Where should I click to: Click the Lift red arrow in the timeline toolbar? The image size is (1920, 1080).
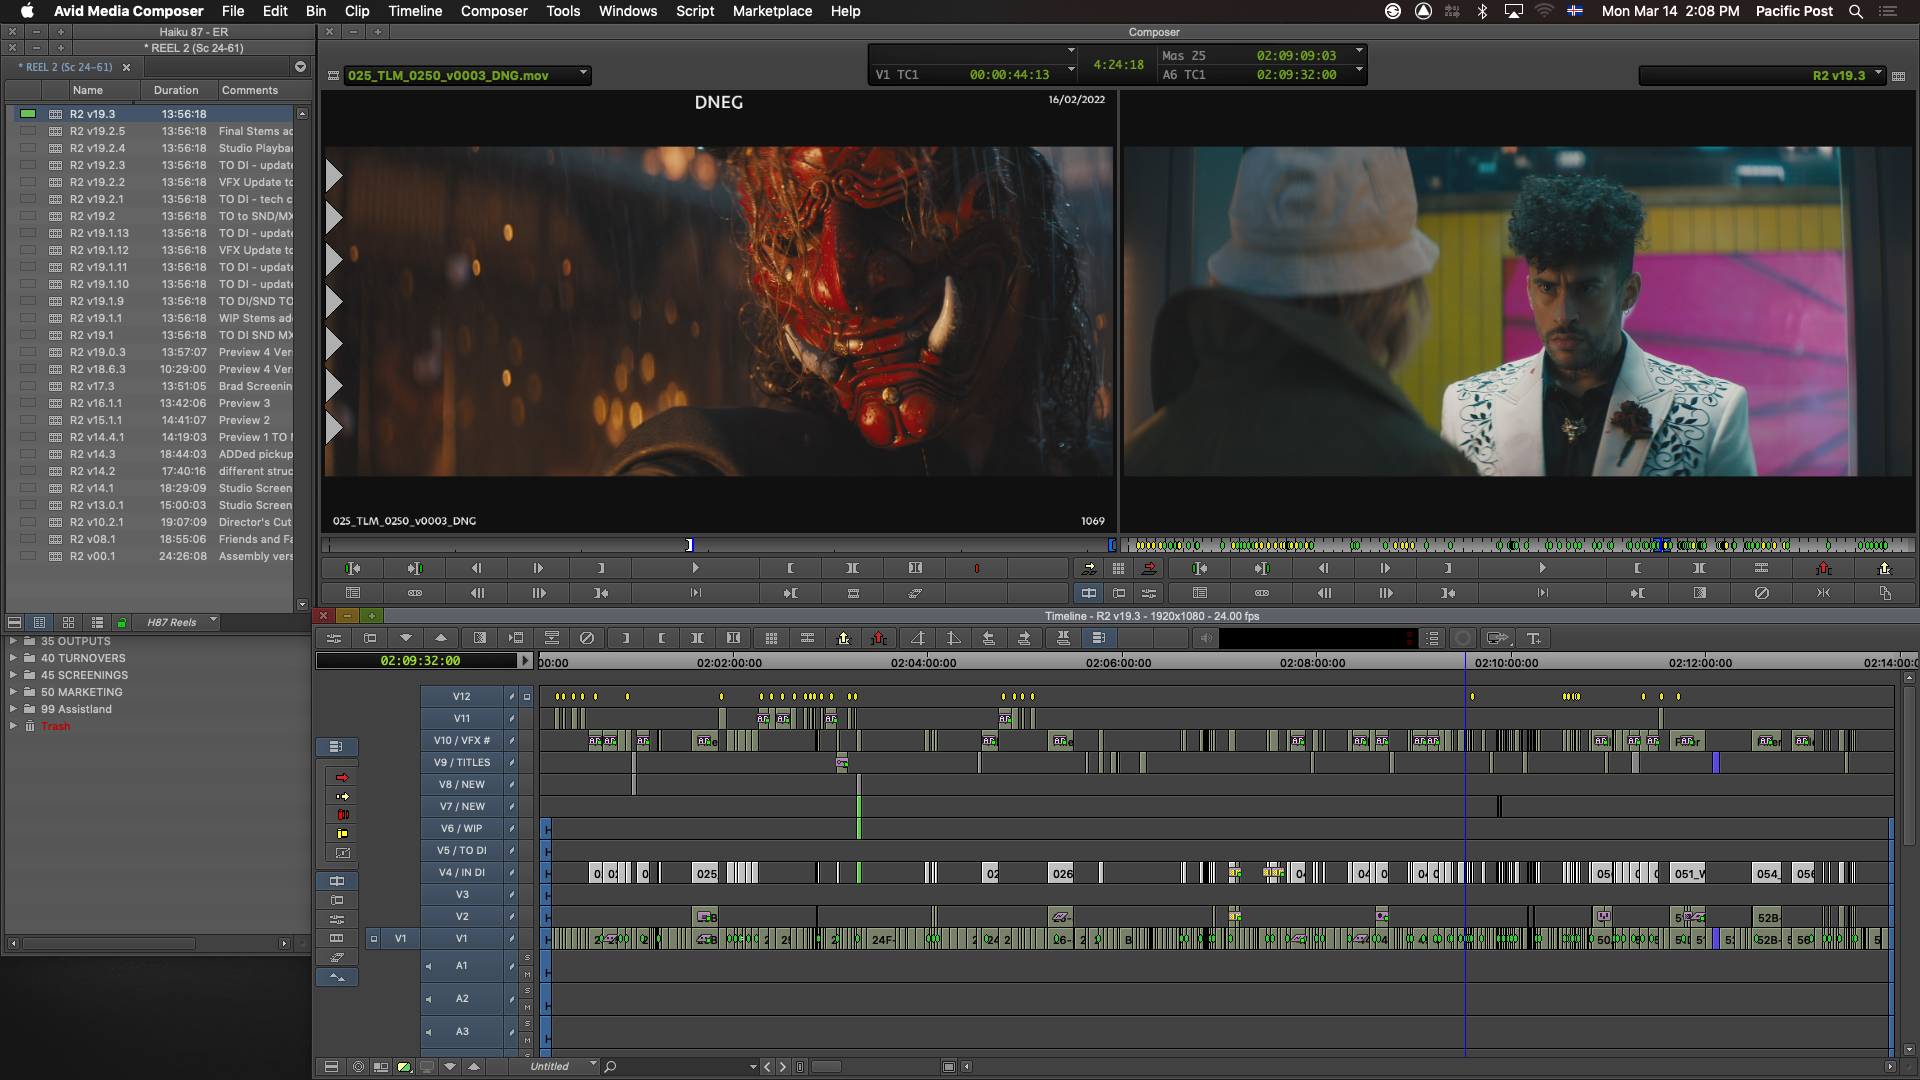878,638
